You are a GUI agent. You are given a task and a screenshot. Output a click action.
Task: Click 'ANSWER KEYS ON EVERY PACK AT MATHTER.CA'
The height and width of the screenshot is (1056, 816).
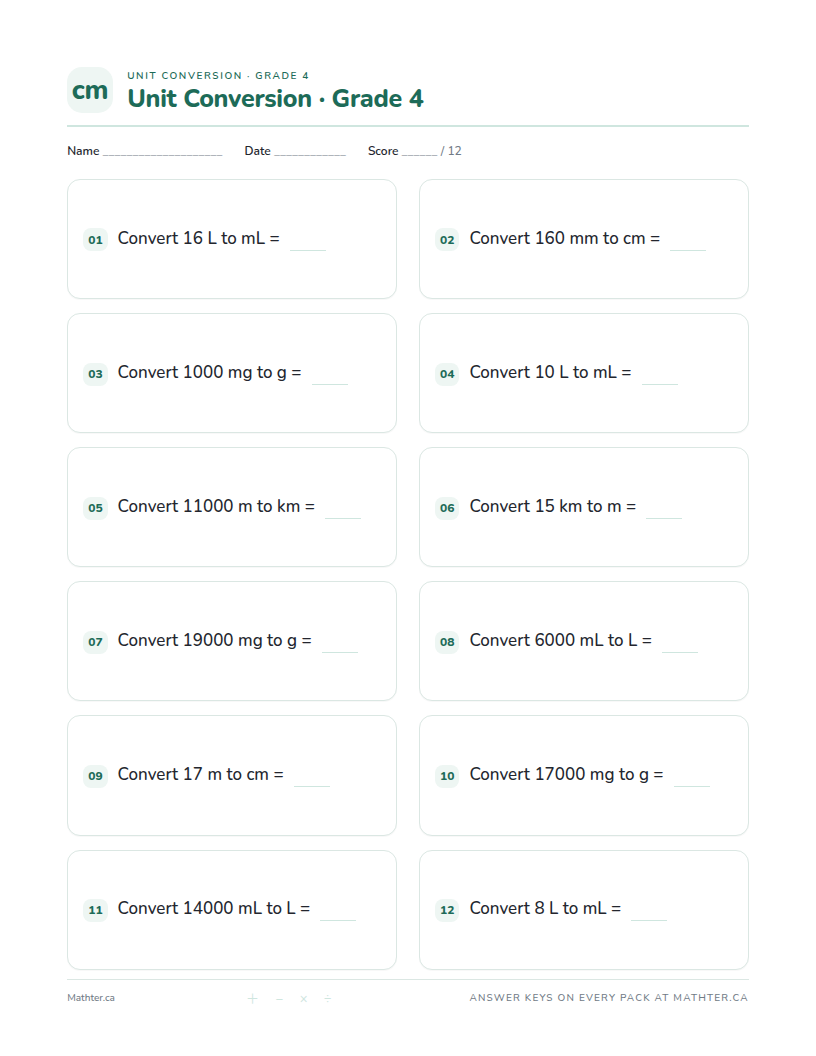coord(609,998)
